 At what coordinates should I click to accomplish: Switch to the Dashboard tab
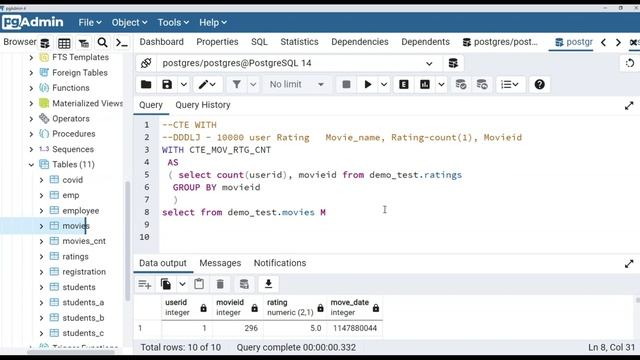pyautogui.click(x=162, y=42)
